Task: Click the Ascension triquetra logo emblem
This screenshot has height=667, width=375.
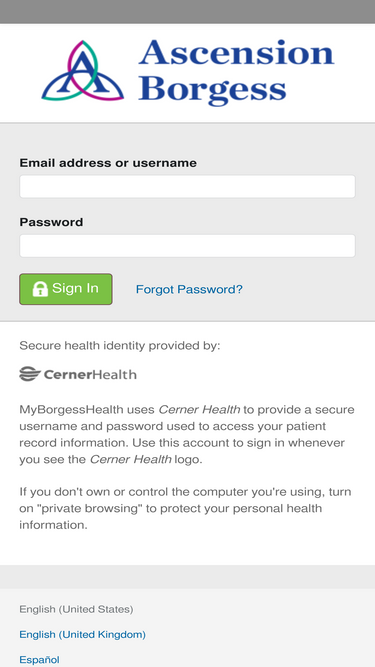Action: pos(82,71)
